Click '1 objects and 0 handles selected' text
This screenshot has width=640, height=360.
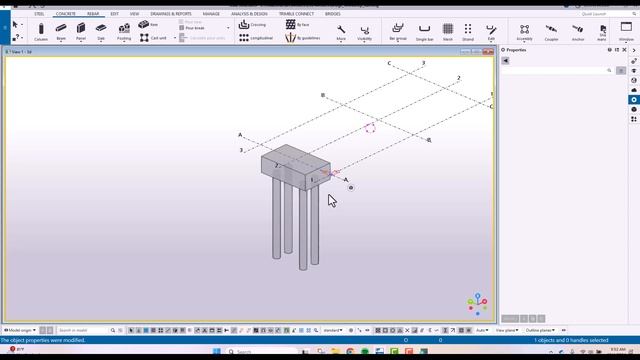571,340
